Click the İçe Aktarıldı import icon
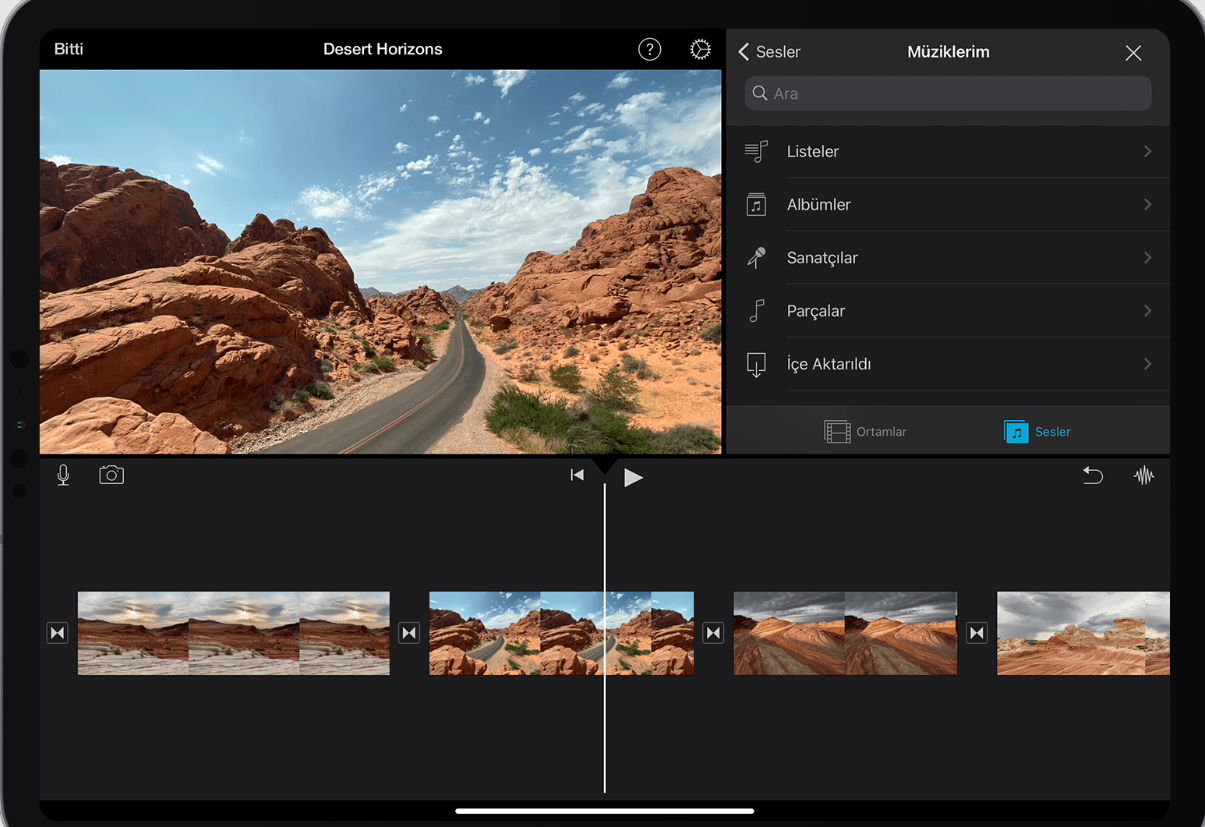Image resolution: width=1205 pixels, height=827 pixels. 756,364
